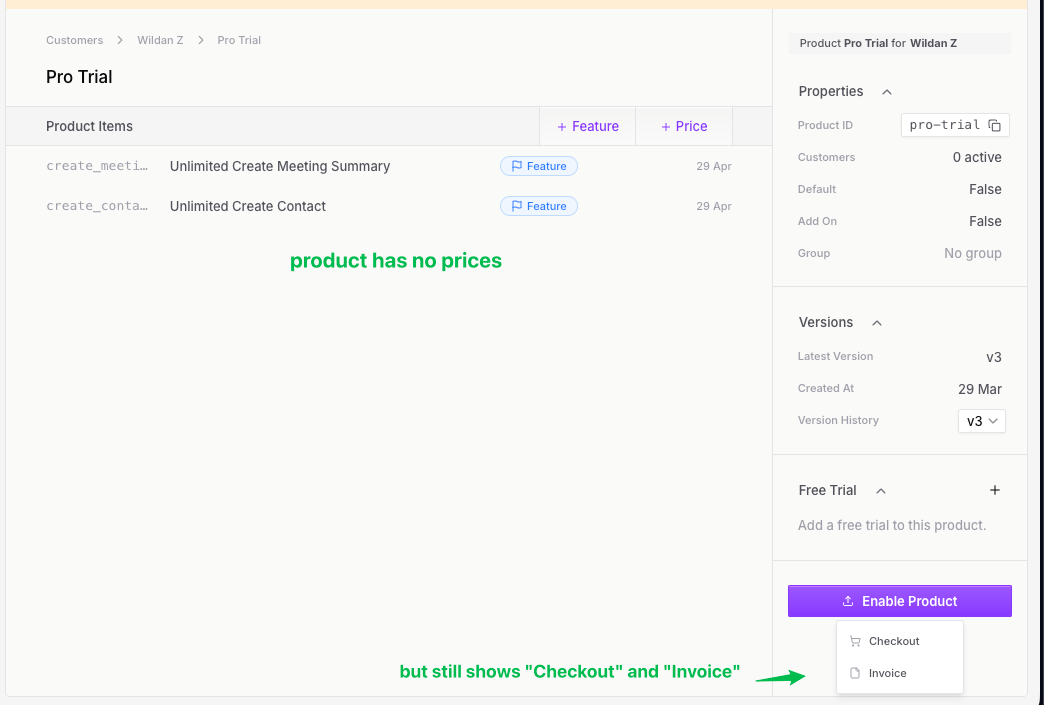Open the Wildan Z breadcrumb link
1044x705 pixels.
(x=160, y=40)
